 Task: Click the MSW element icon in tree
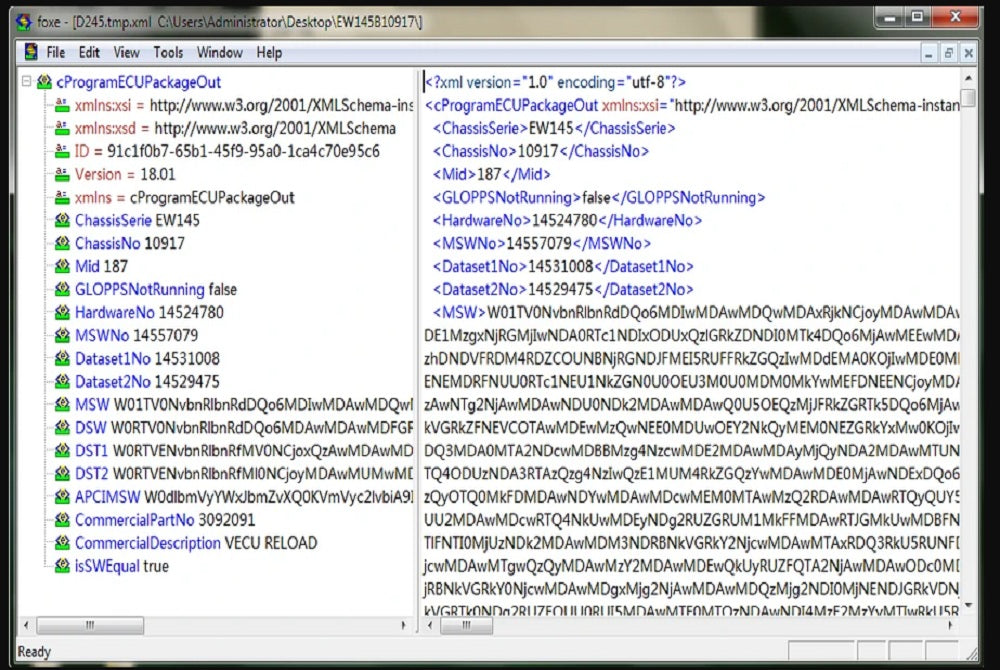[x=62, y=405]
